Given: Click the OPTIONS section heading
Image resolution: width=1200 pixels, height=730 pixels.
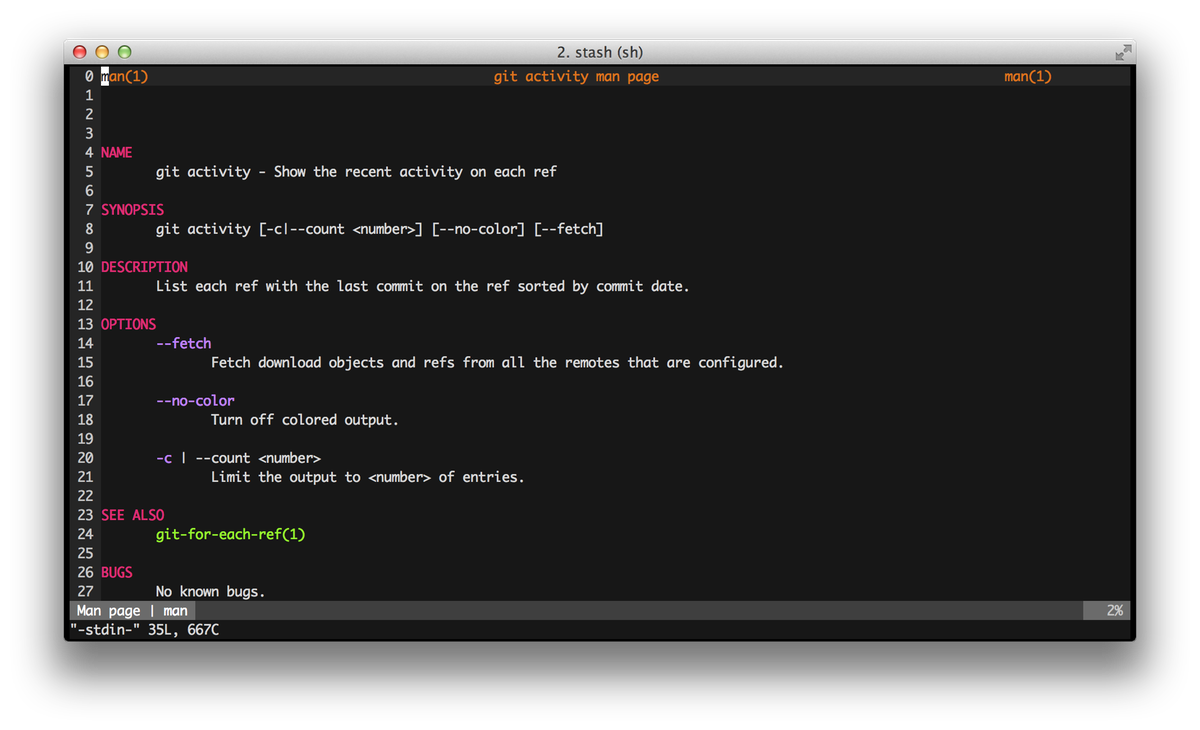Looking at the screenshot, I should pyautogui.click(x=128, y=324).
